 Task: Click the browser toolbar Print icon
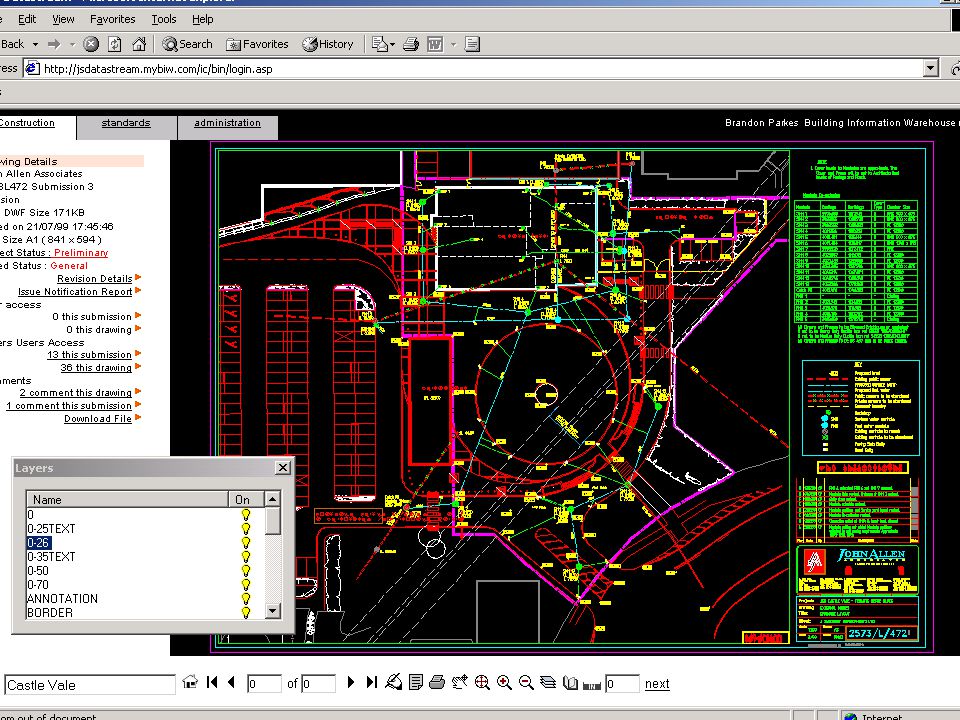(411, 44)
